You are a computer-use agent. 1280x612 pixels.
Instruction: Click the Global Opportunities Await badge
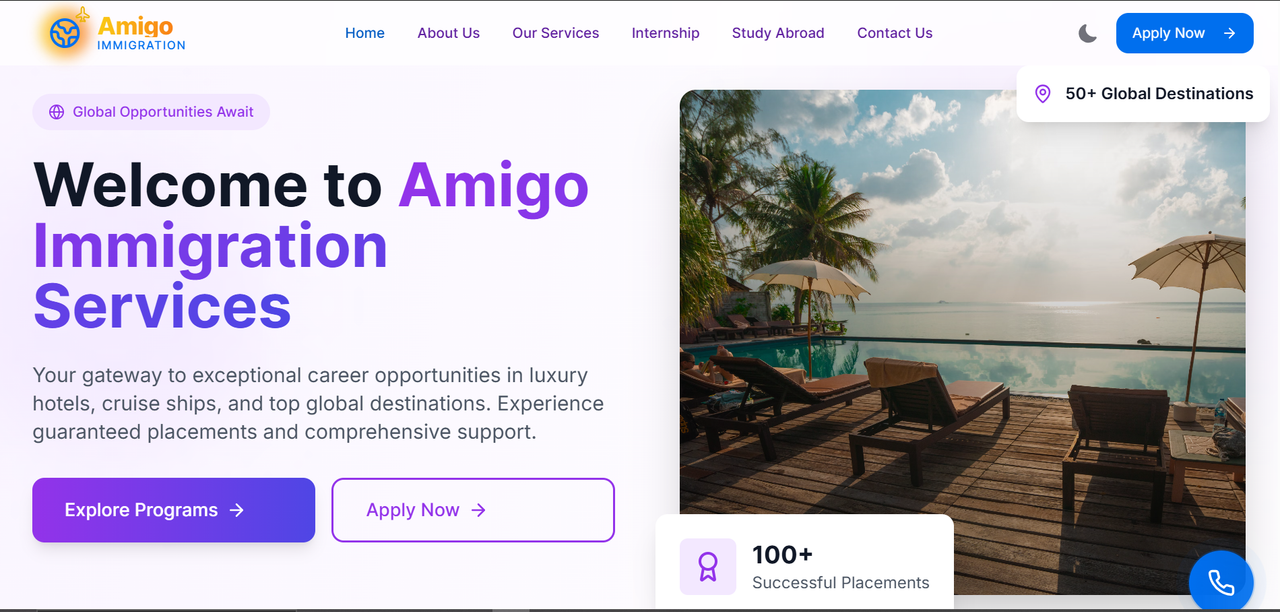point(151,112)
